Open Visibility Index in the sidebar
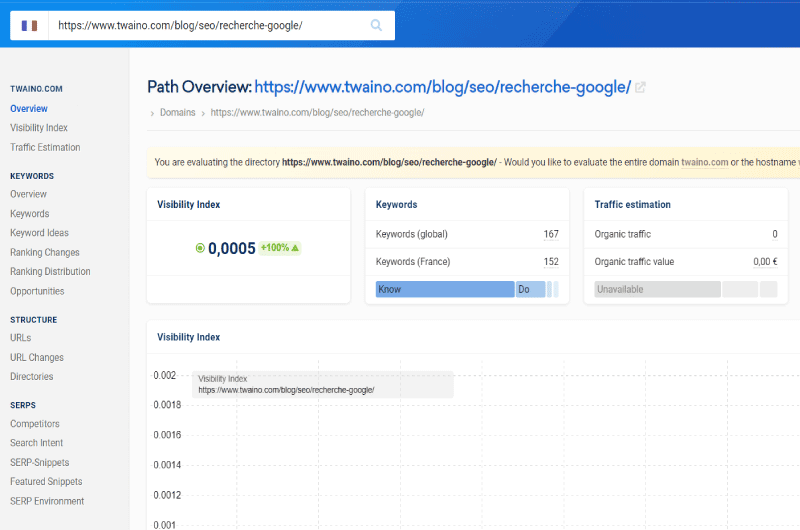 [x=39, y=128]
